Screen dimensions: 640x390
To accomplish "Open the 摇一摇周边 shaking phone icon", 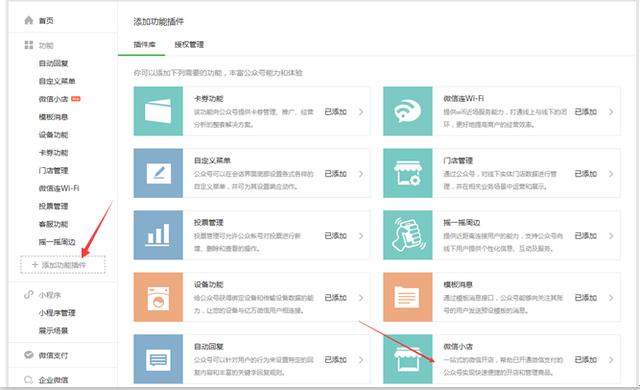I will 408,235.
